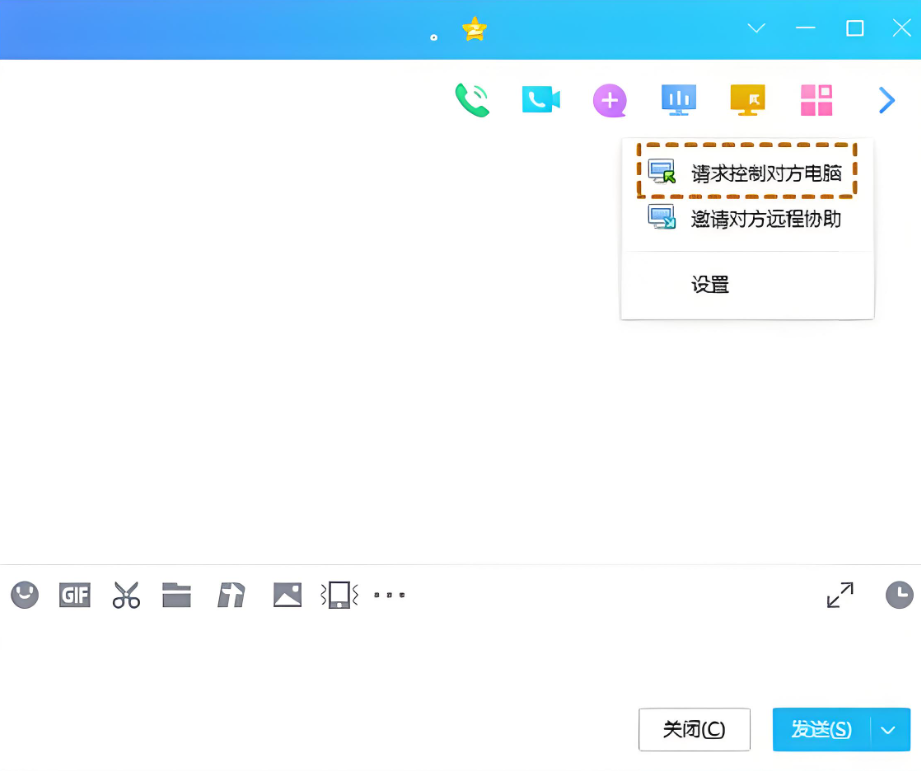This screenshot has height=771, width=921.
Task: Click the send picture icon
Action: point(287,595)
